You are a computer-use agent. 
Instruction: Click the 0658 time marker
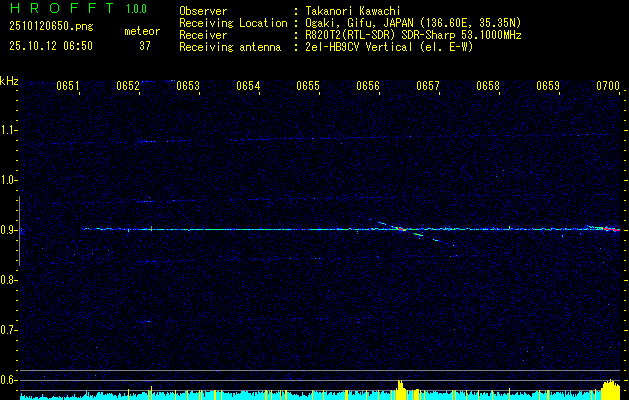(x=488, y=85)
